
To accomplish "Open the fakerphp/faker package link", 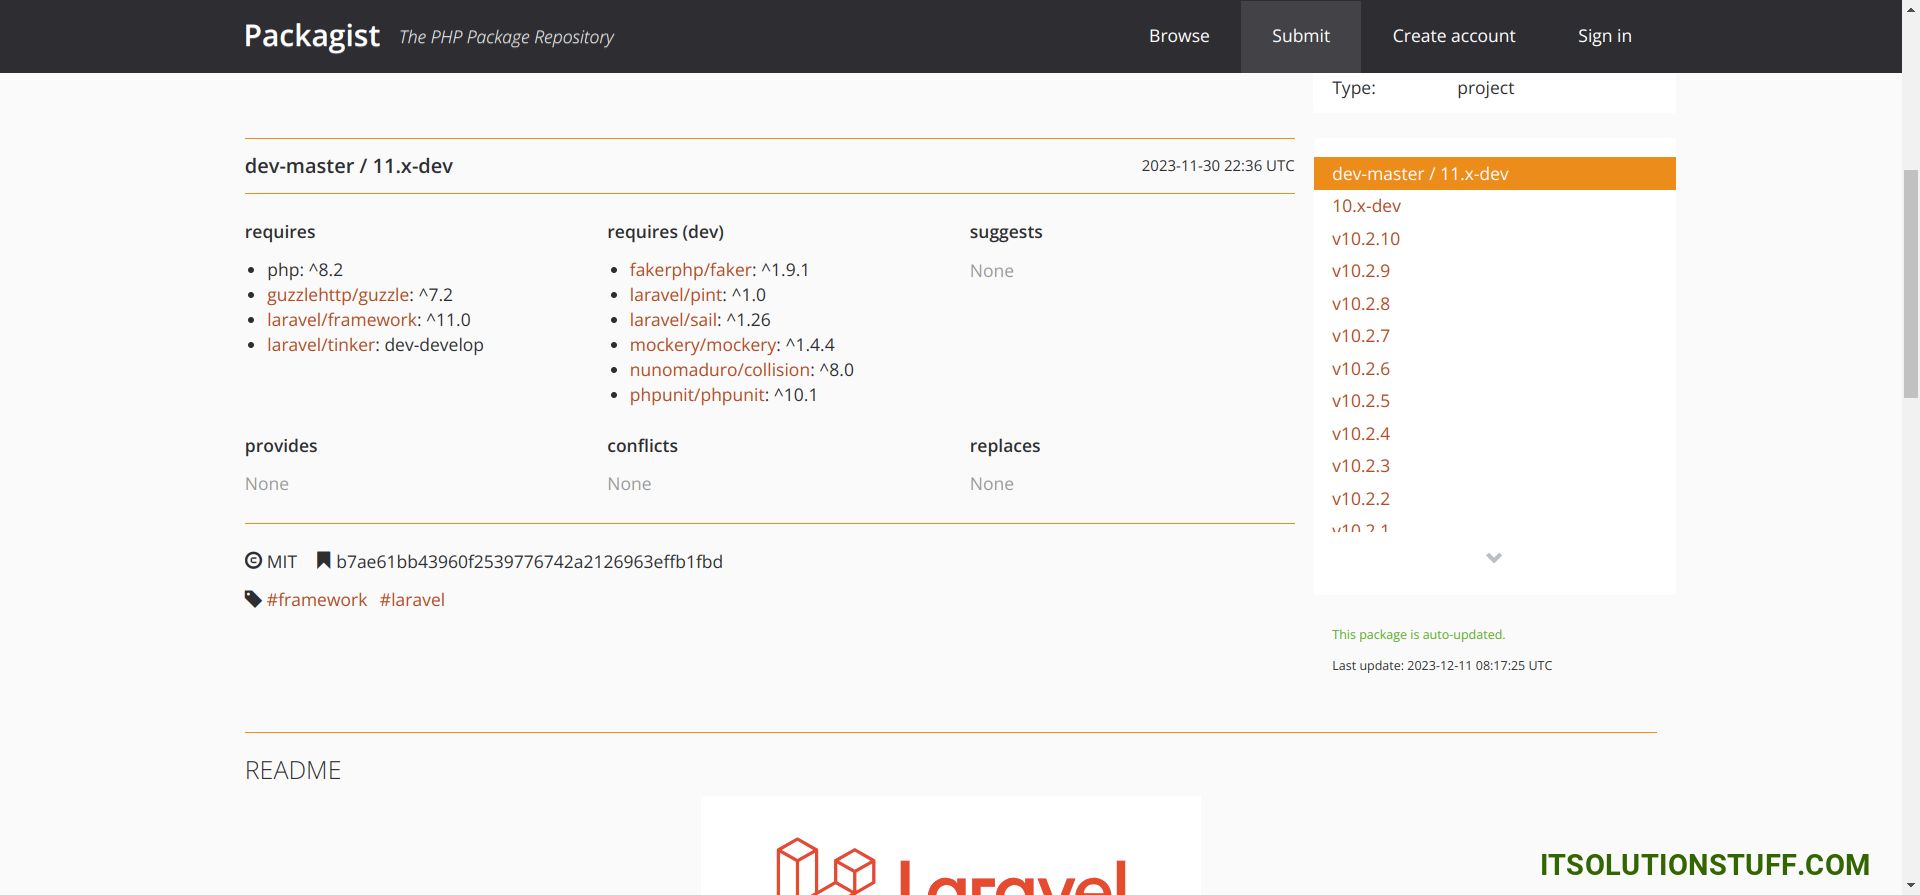I will (691, 270).
